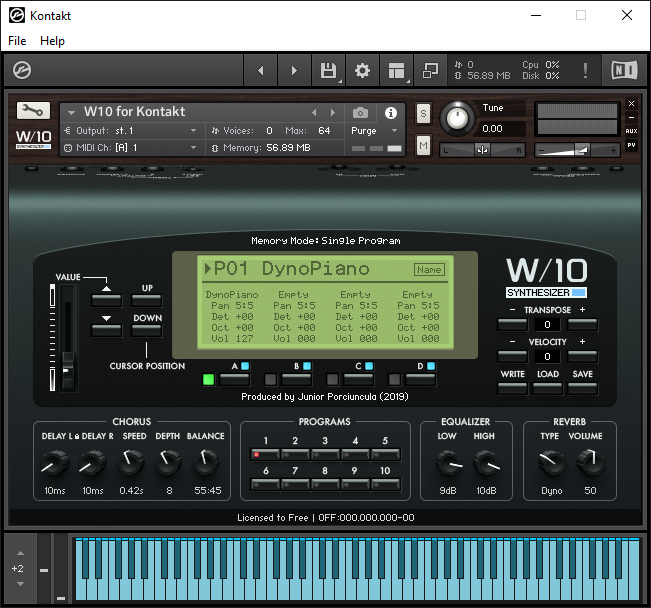Viewport: 651px width, 608px height.
Task: Click the NI logo icon
Action: point(624,70)
